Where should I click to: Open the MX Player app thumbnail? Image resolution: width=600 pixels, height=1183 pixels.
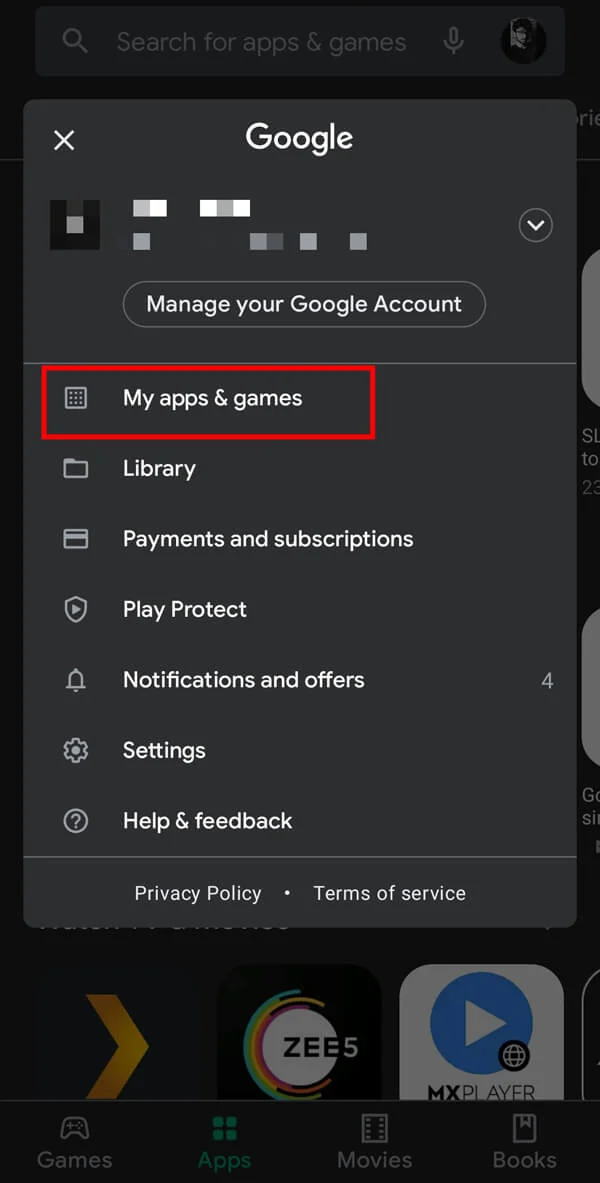482,1030
